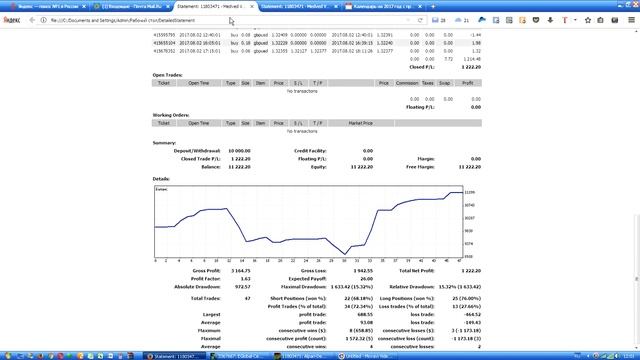
Task: Open a new tab with plus button
Action: [433, 7]
